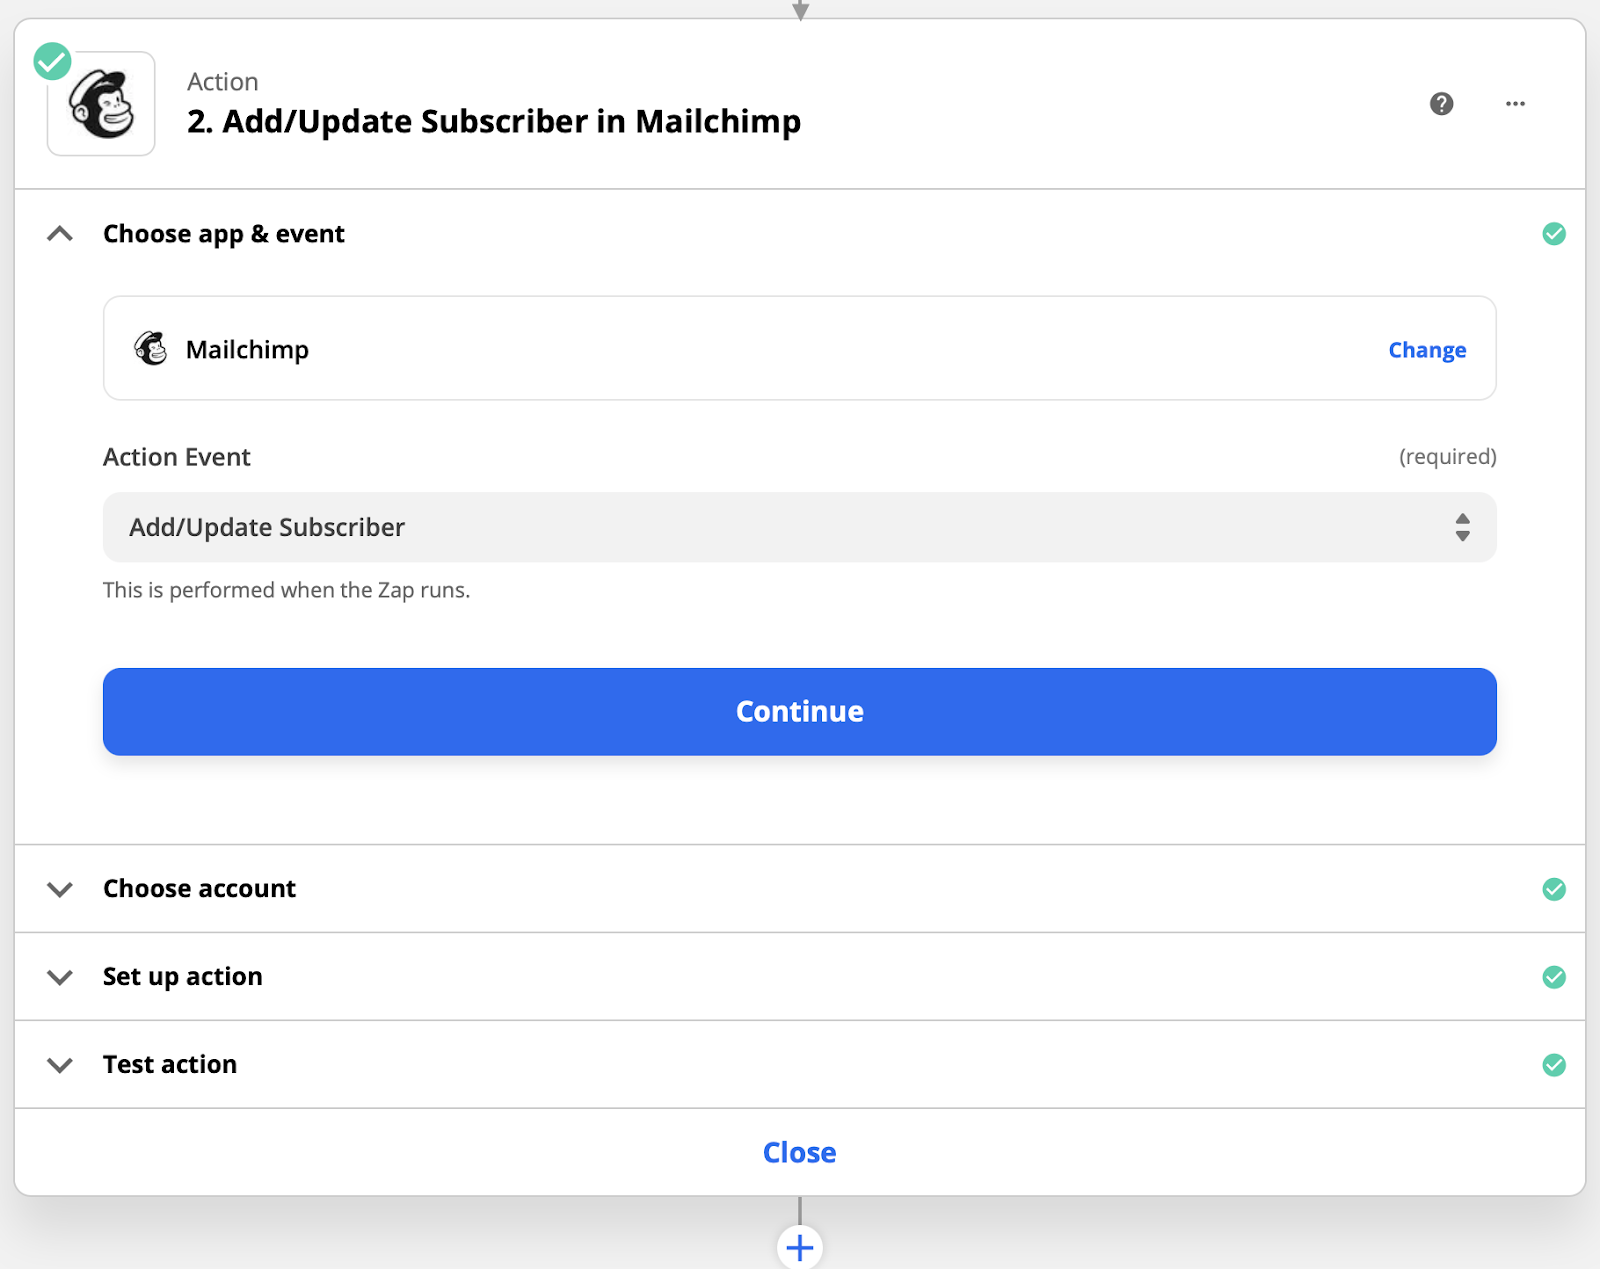The height and width of the screenshot is (1269, 1600).
Task: Click the (required) label
Action: (x=1448, y=457)
